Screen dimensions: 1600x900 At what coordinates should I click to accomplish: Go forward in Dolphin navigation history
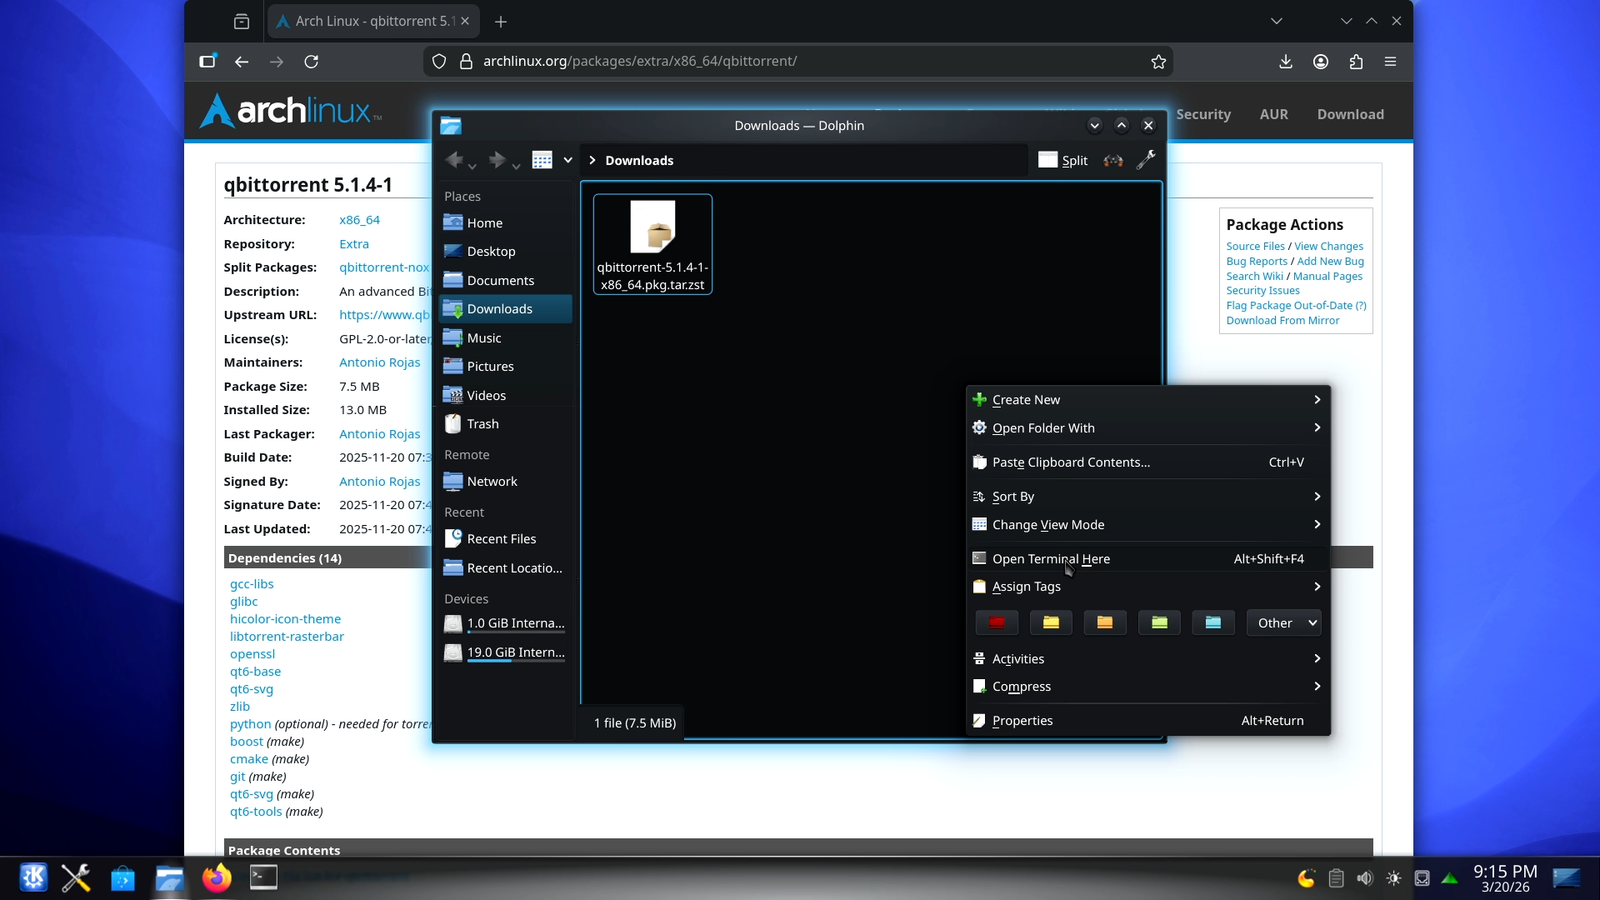coord(497,160)
